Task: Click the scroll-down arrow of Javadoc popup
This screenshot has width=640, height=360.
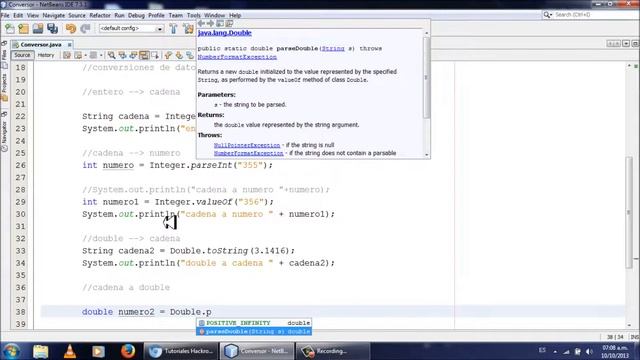Action: (x=427, y=155)
